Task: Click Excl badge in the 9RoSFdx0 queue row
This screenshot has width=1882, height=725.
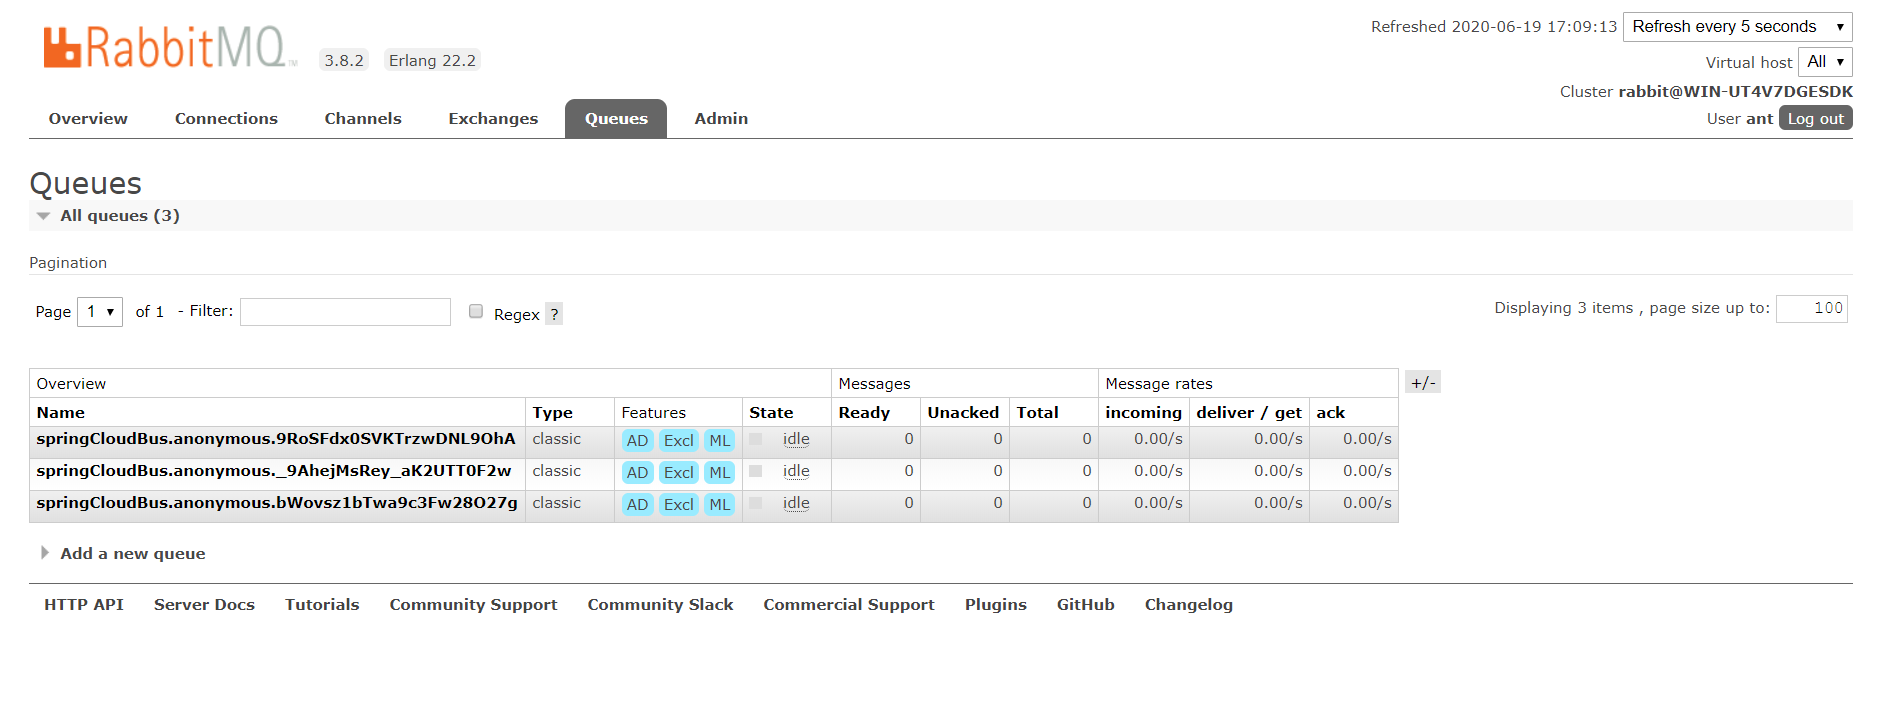Action: [x=679, y=441]
